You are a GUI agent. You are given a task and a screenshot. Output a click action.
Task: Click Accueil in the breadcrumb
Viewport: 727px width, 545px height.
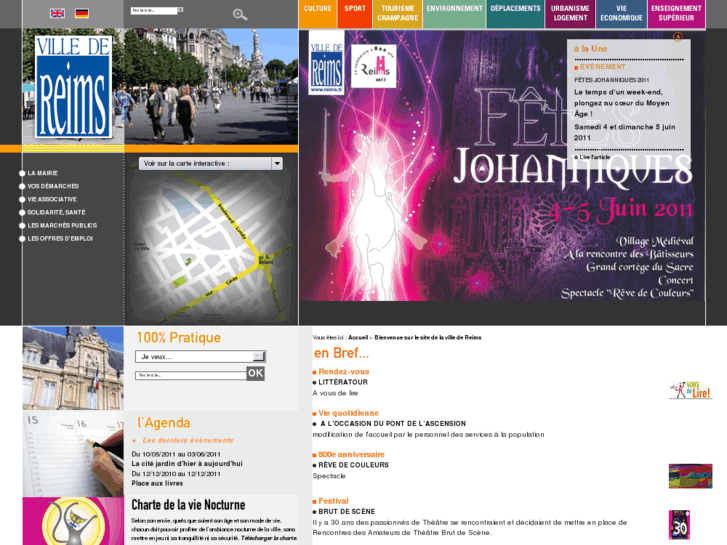click(358, 338)
